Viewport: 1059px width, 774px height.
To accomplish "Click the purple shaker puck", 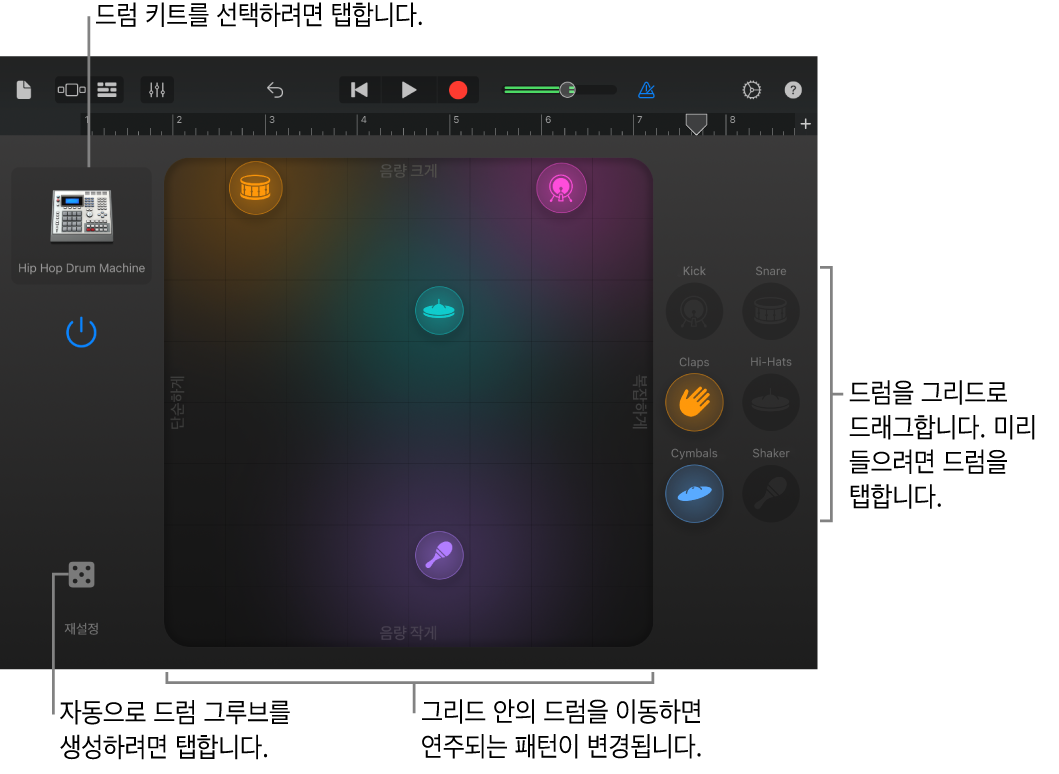I will pyautogui.click(x=439, y=555).
